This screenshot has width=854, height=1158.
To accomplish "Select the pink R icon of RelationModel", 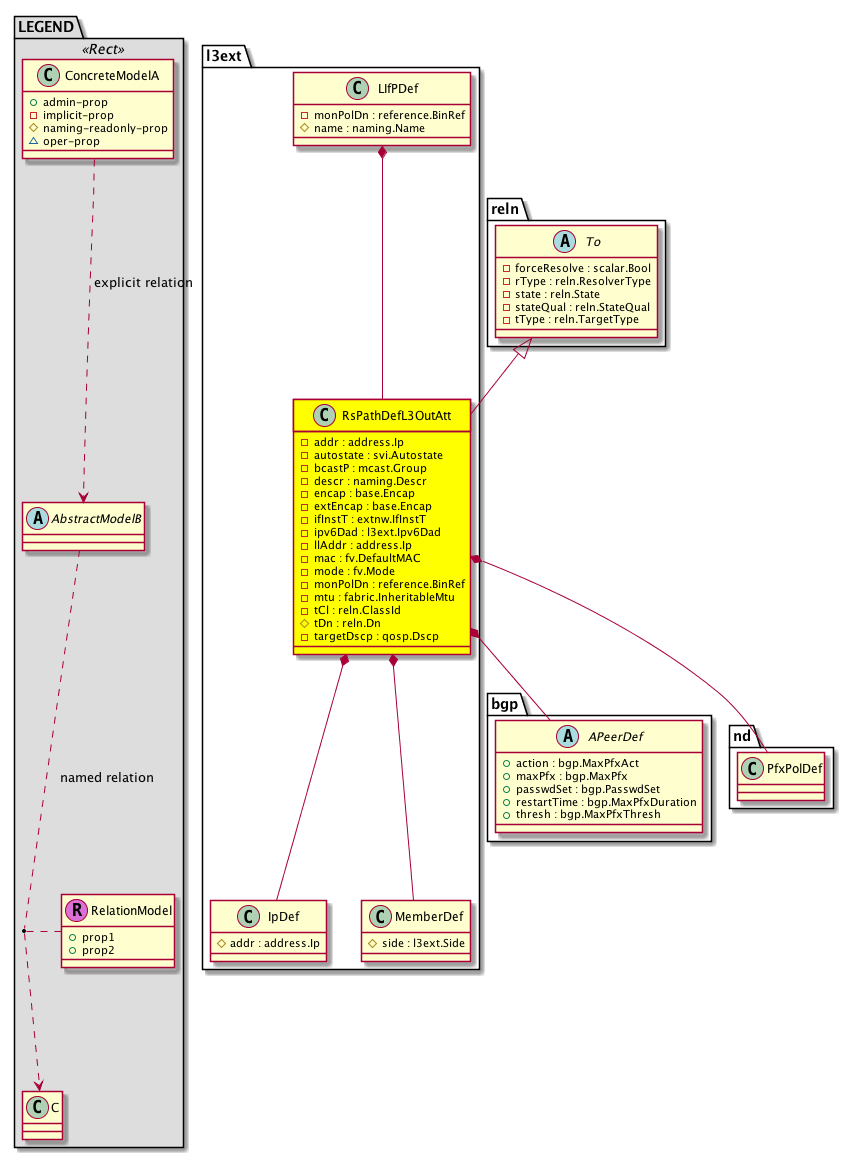I will click(75, 911).
